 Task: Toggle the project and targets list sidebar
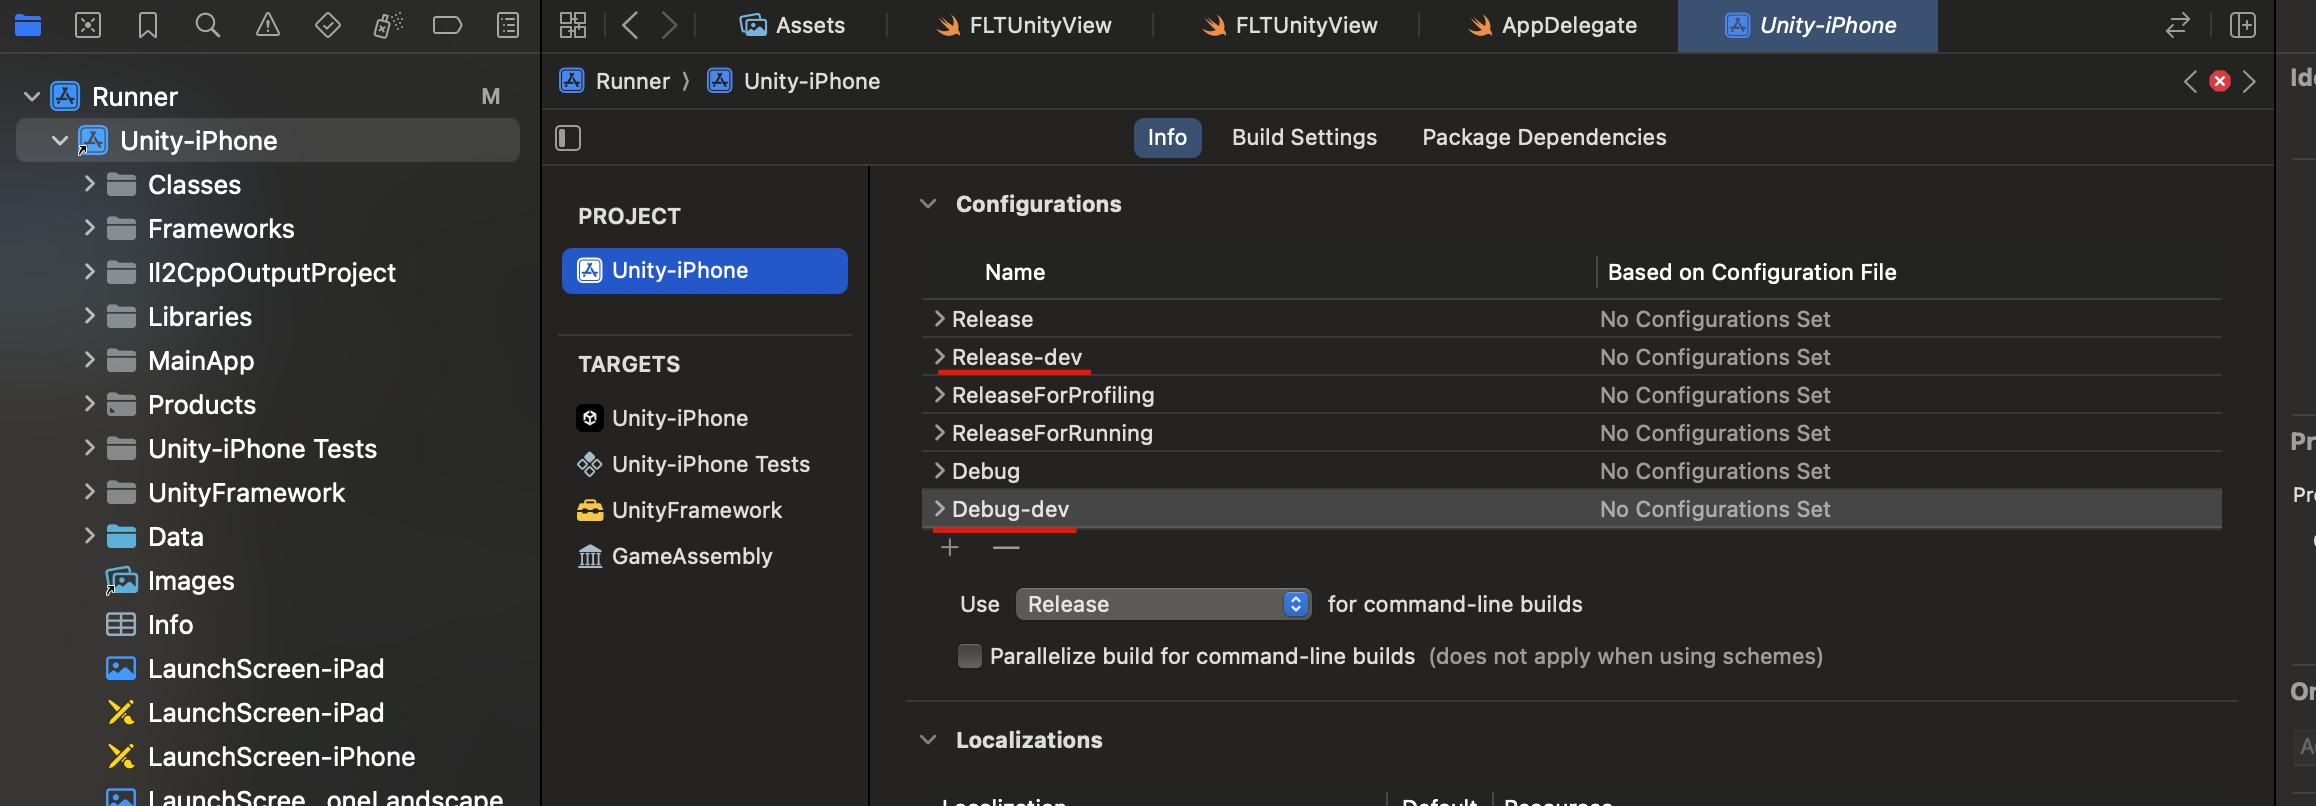point(568,138)
